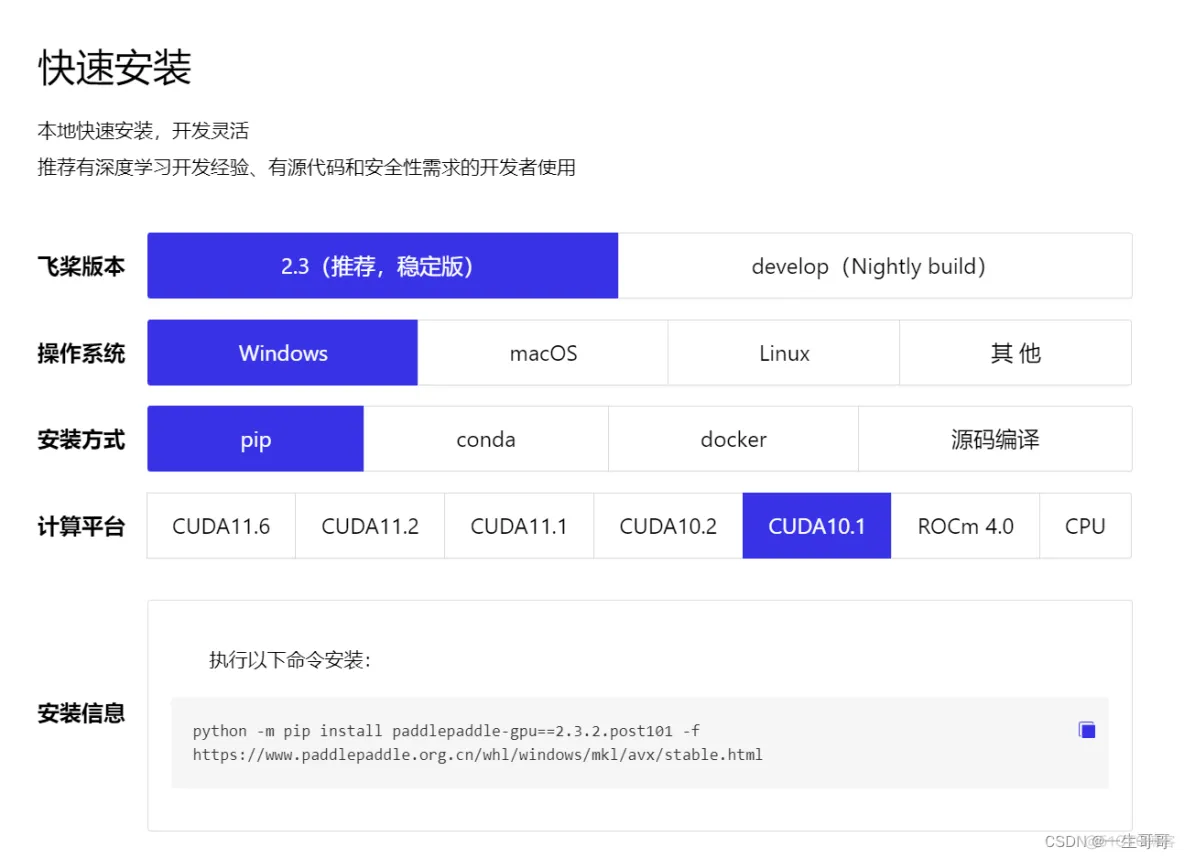Click the 飞桨版本 row label
Image resolution: width=1184 pixels, height=858 pixels.
(82, 266)
